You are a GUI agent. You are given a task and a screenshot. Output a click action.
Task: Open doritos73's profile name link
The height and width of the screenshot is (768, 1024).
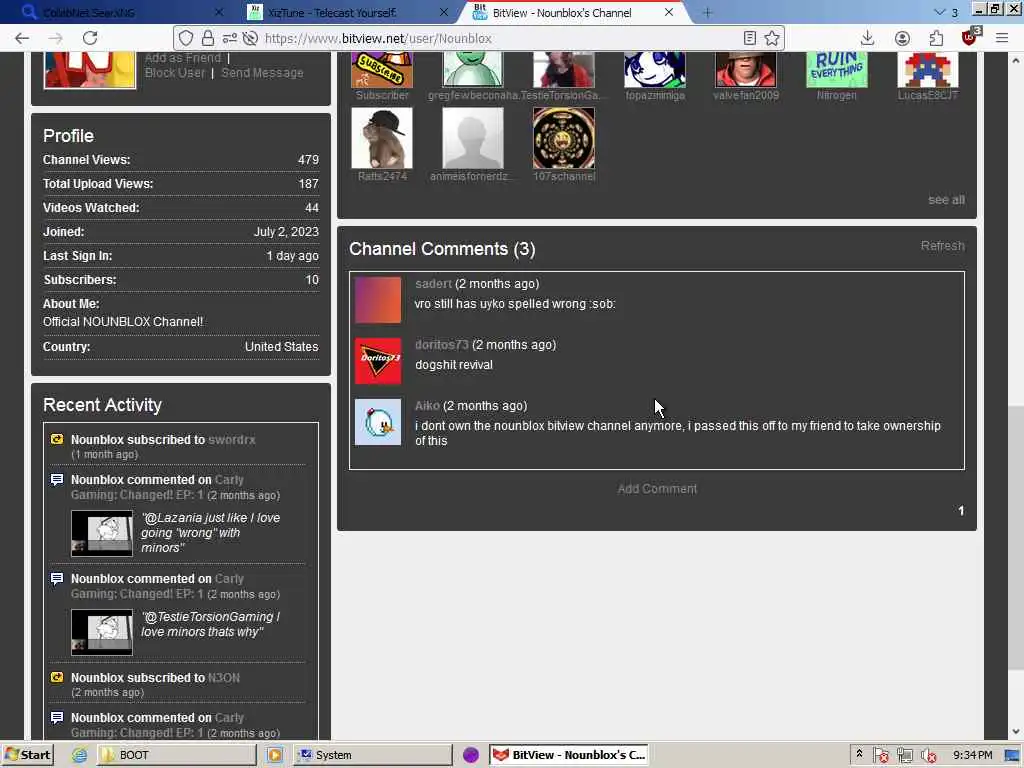coord(441,344)
